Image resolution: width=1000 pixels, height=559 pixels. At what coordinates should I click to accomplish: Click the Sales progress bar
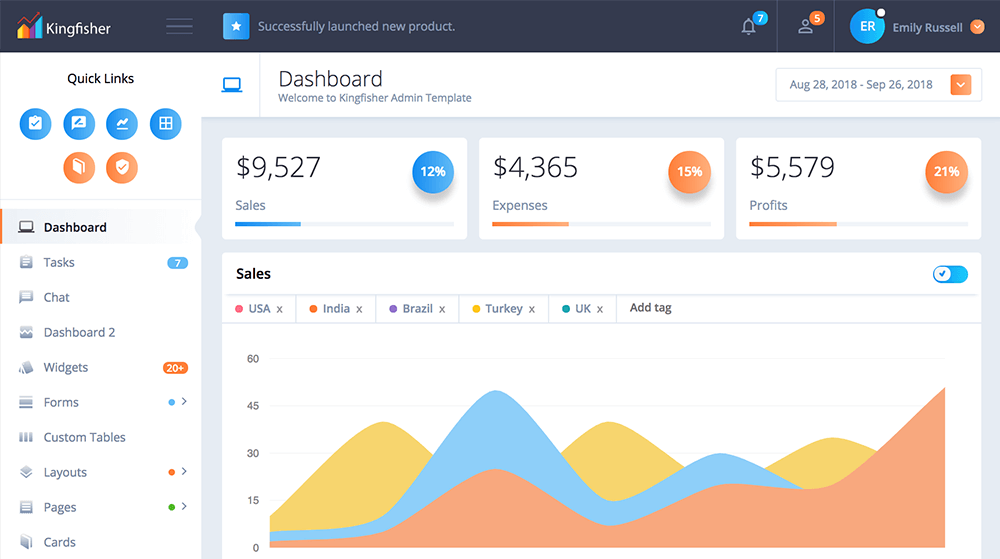point(344,224)
